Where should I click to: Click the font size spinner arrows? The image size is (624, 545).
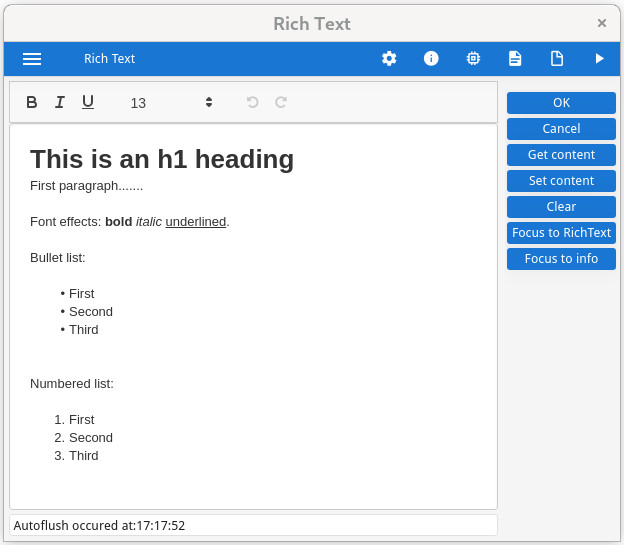coord(209,102)
